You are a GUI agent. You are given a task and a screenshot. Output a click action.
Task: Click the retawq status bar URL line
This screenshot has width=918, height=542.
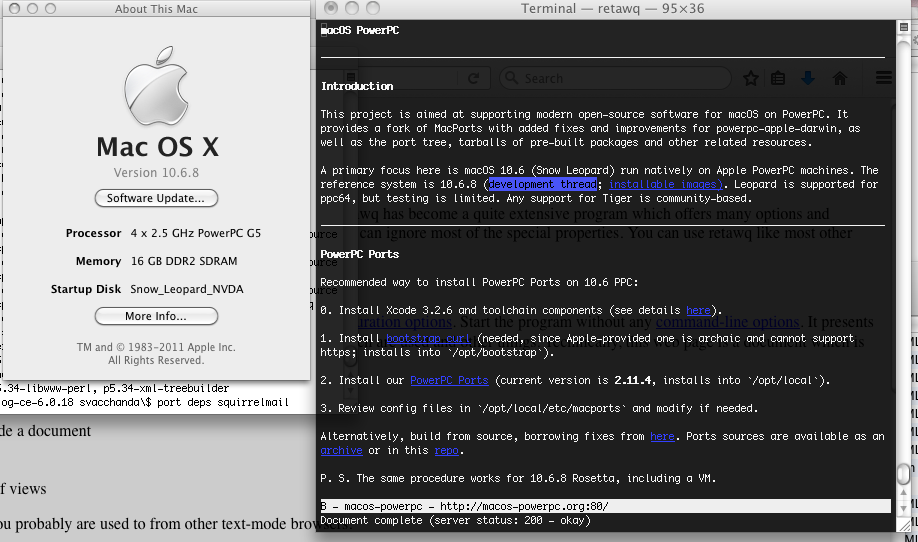pos(605,506)
